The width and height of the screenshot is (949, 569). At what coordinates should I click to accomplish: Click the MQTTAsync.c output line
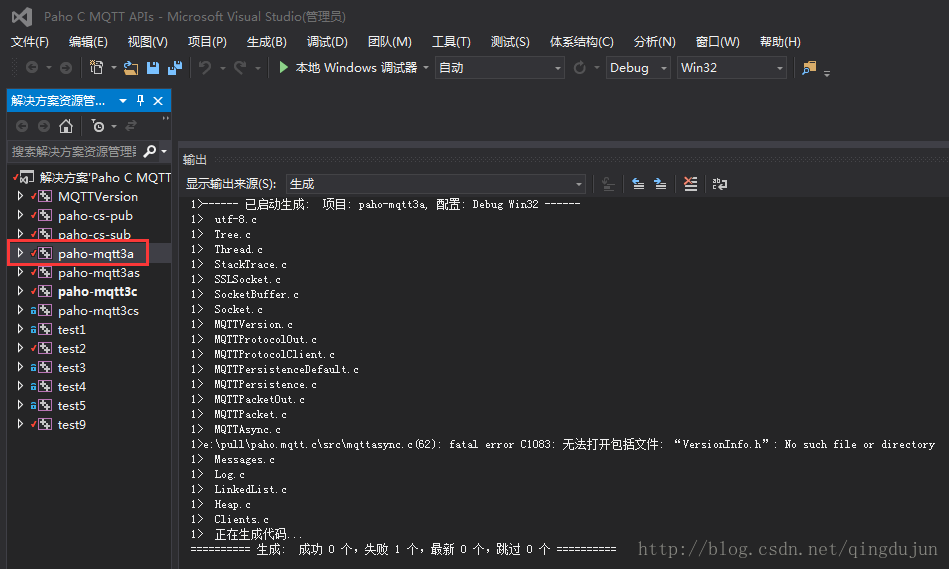point(247,429)
